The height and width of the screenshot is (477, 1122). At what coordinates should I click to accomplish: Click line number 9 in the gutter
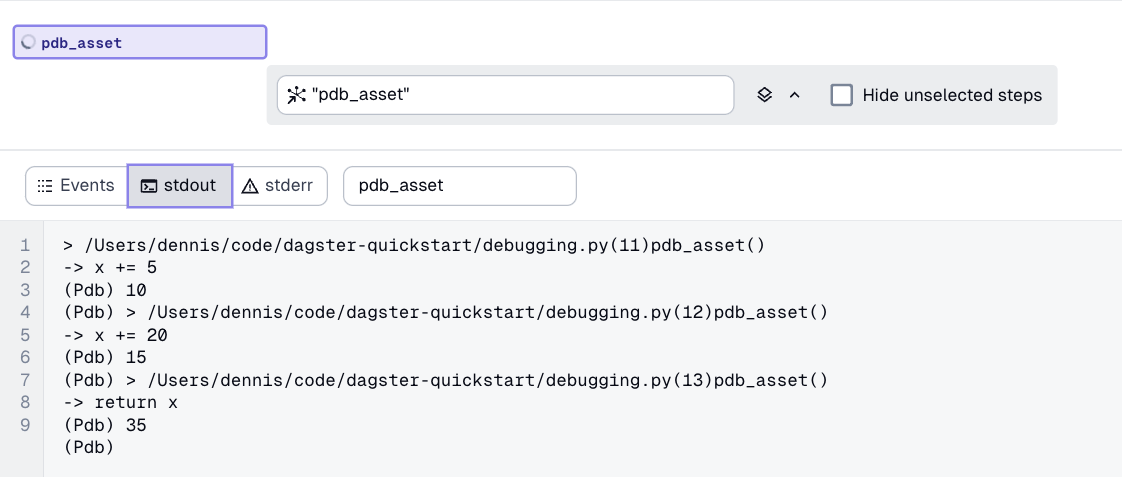click(24, 425)
